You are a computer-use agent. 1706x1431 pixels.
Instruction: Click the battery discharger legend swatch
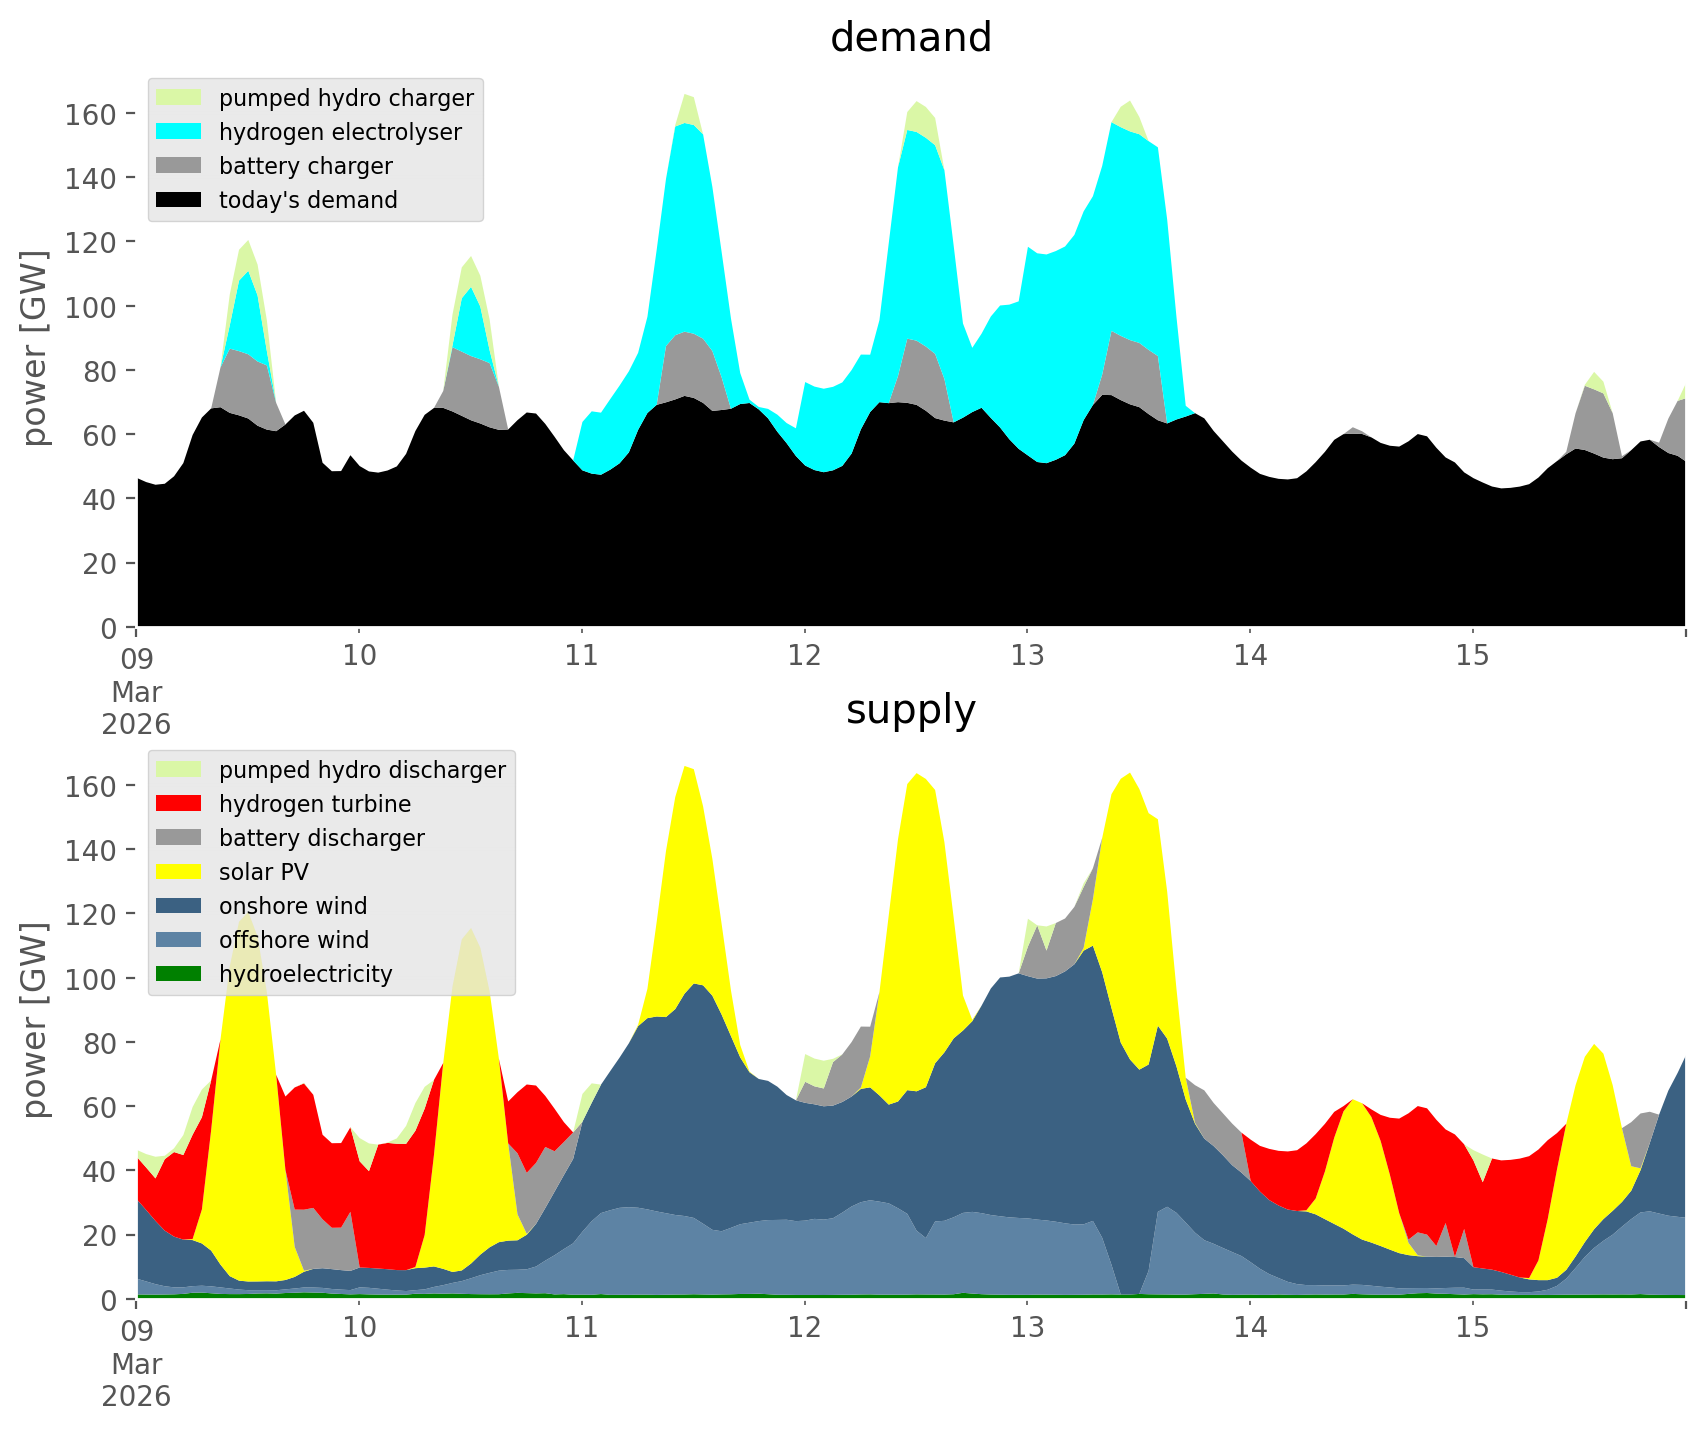coord(179,838)
